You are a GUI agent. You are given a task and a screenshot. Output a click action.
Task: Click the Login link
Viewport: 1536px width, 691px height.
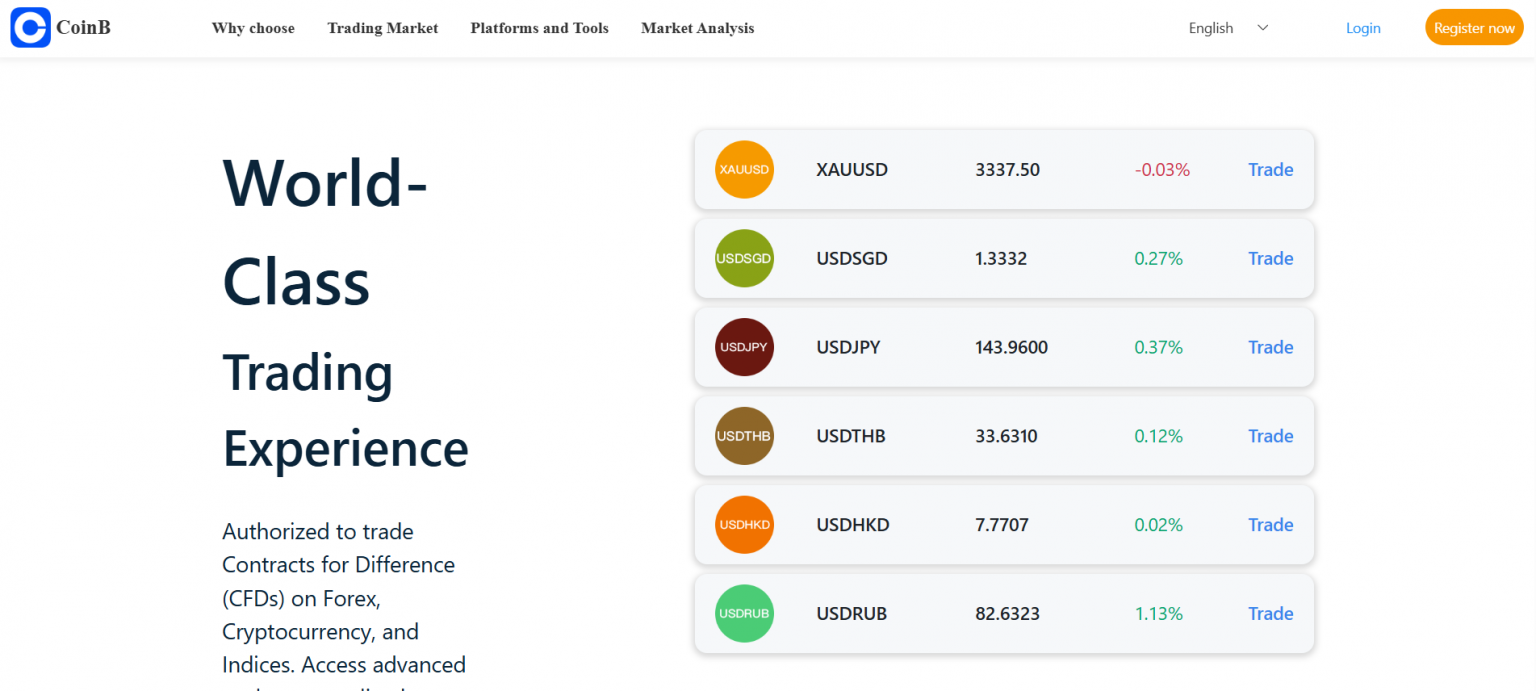(x=1362, y=28)
